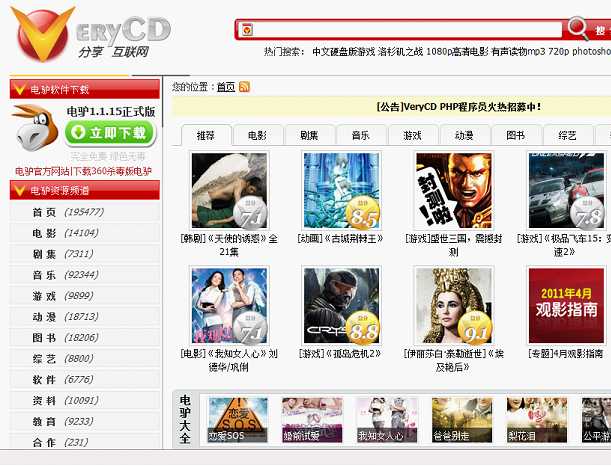
Task: Click the [动画]《古城荆棘王》 title link
Action: click(x=341, y=238)
